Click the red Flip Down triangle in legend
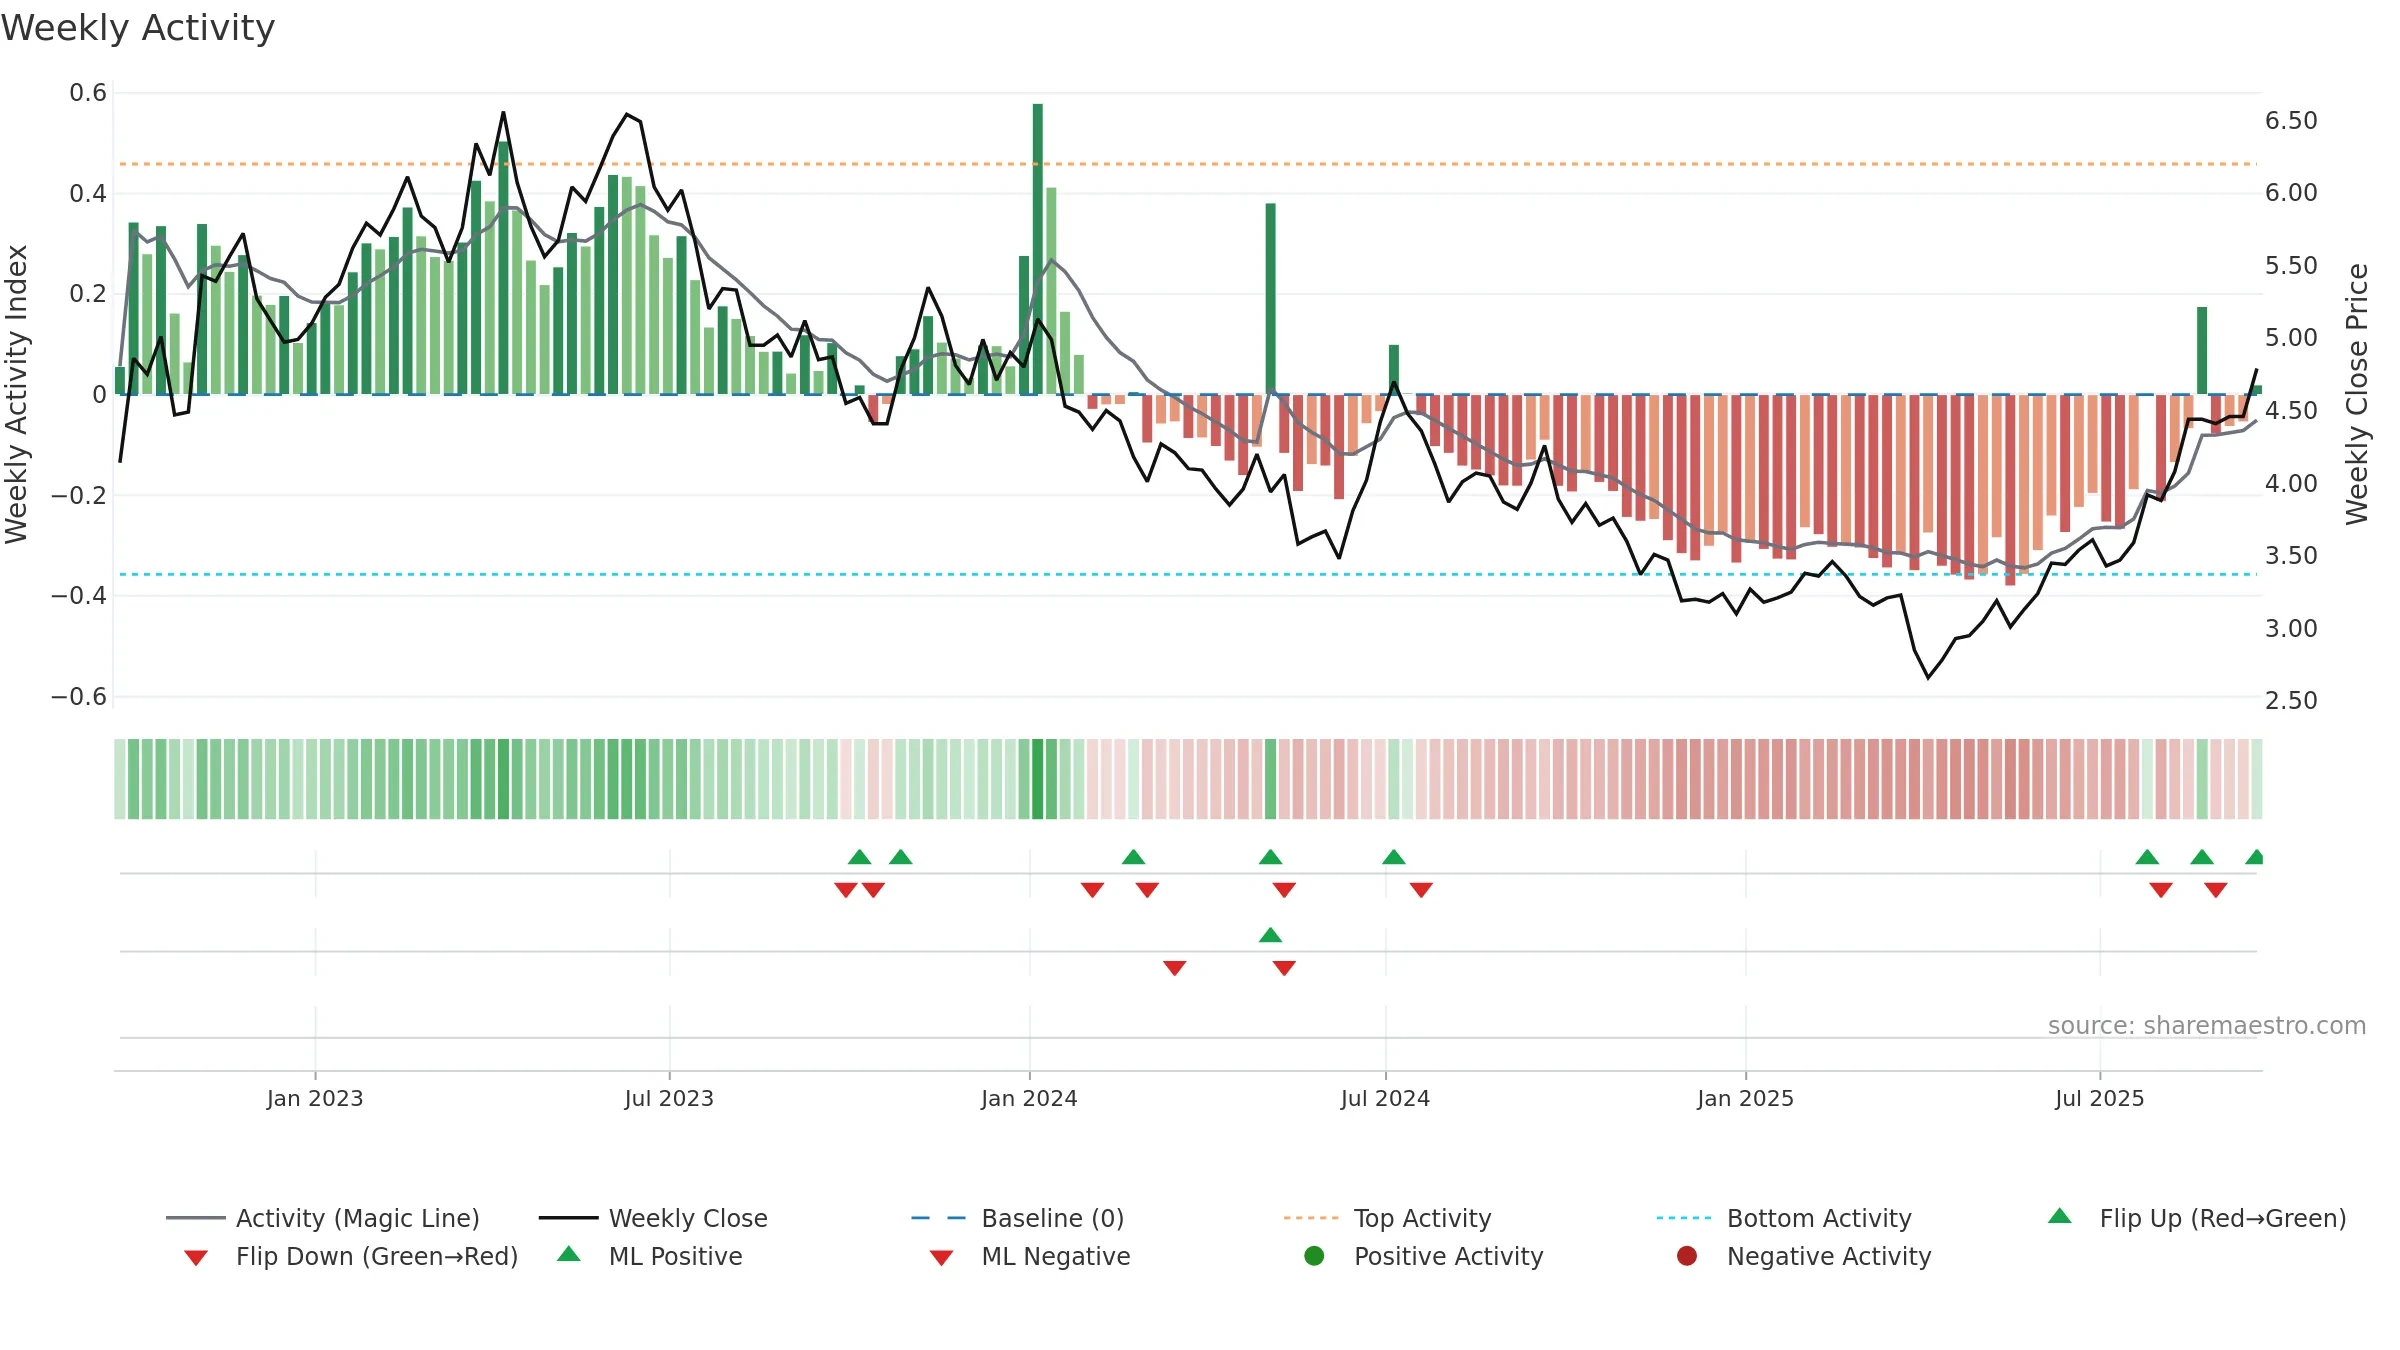Viewport: 2400px width, 1350px height. [x=196, y=1258]
